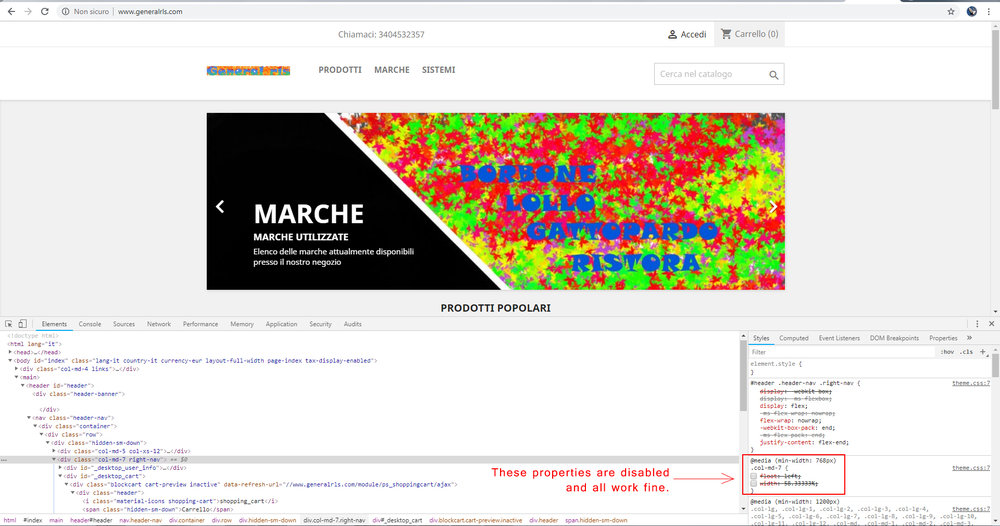Switch to the Console tab
1000x526 pixels.
[x=90, y=324]
